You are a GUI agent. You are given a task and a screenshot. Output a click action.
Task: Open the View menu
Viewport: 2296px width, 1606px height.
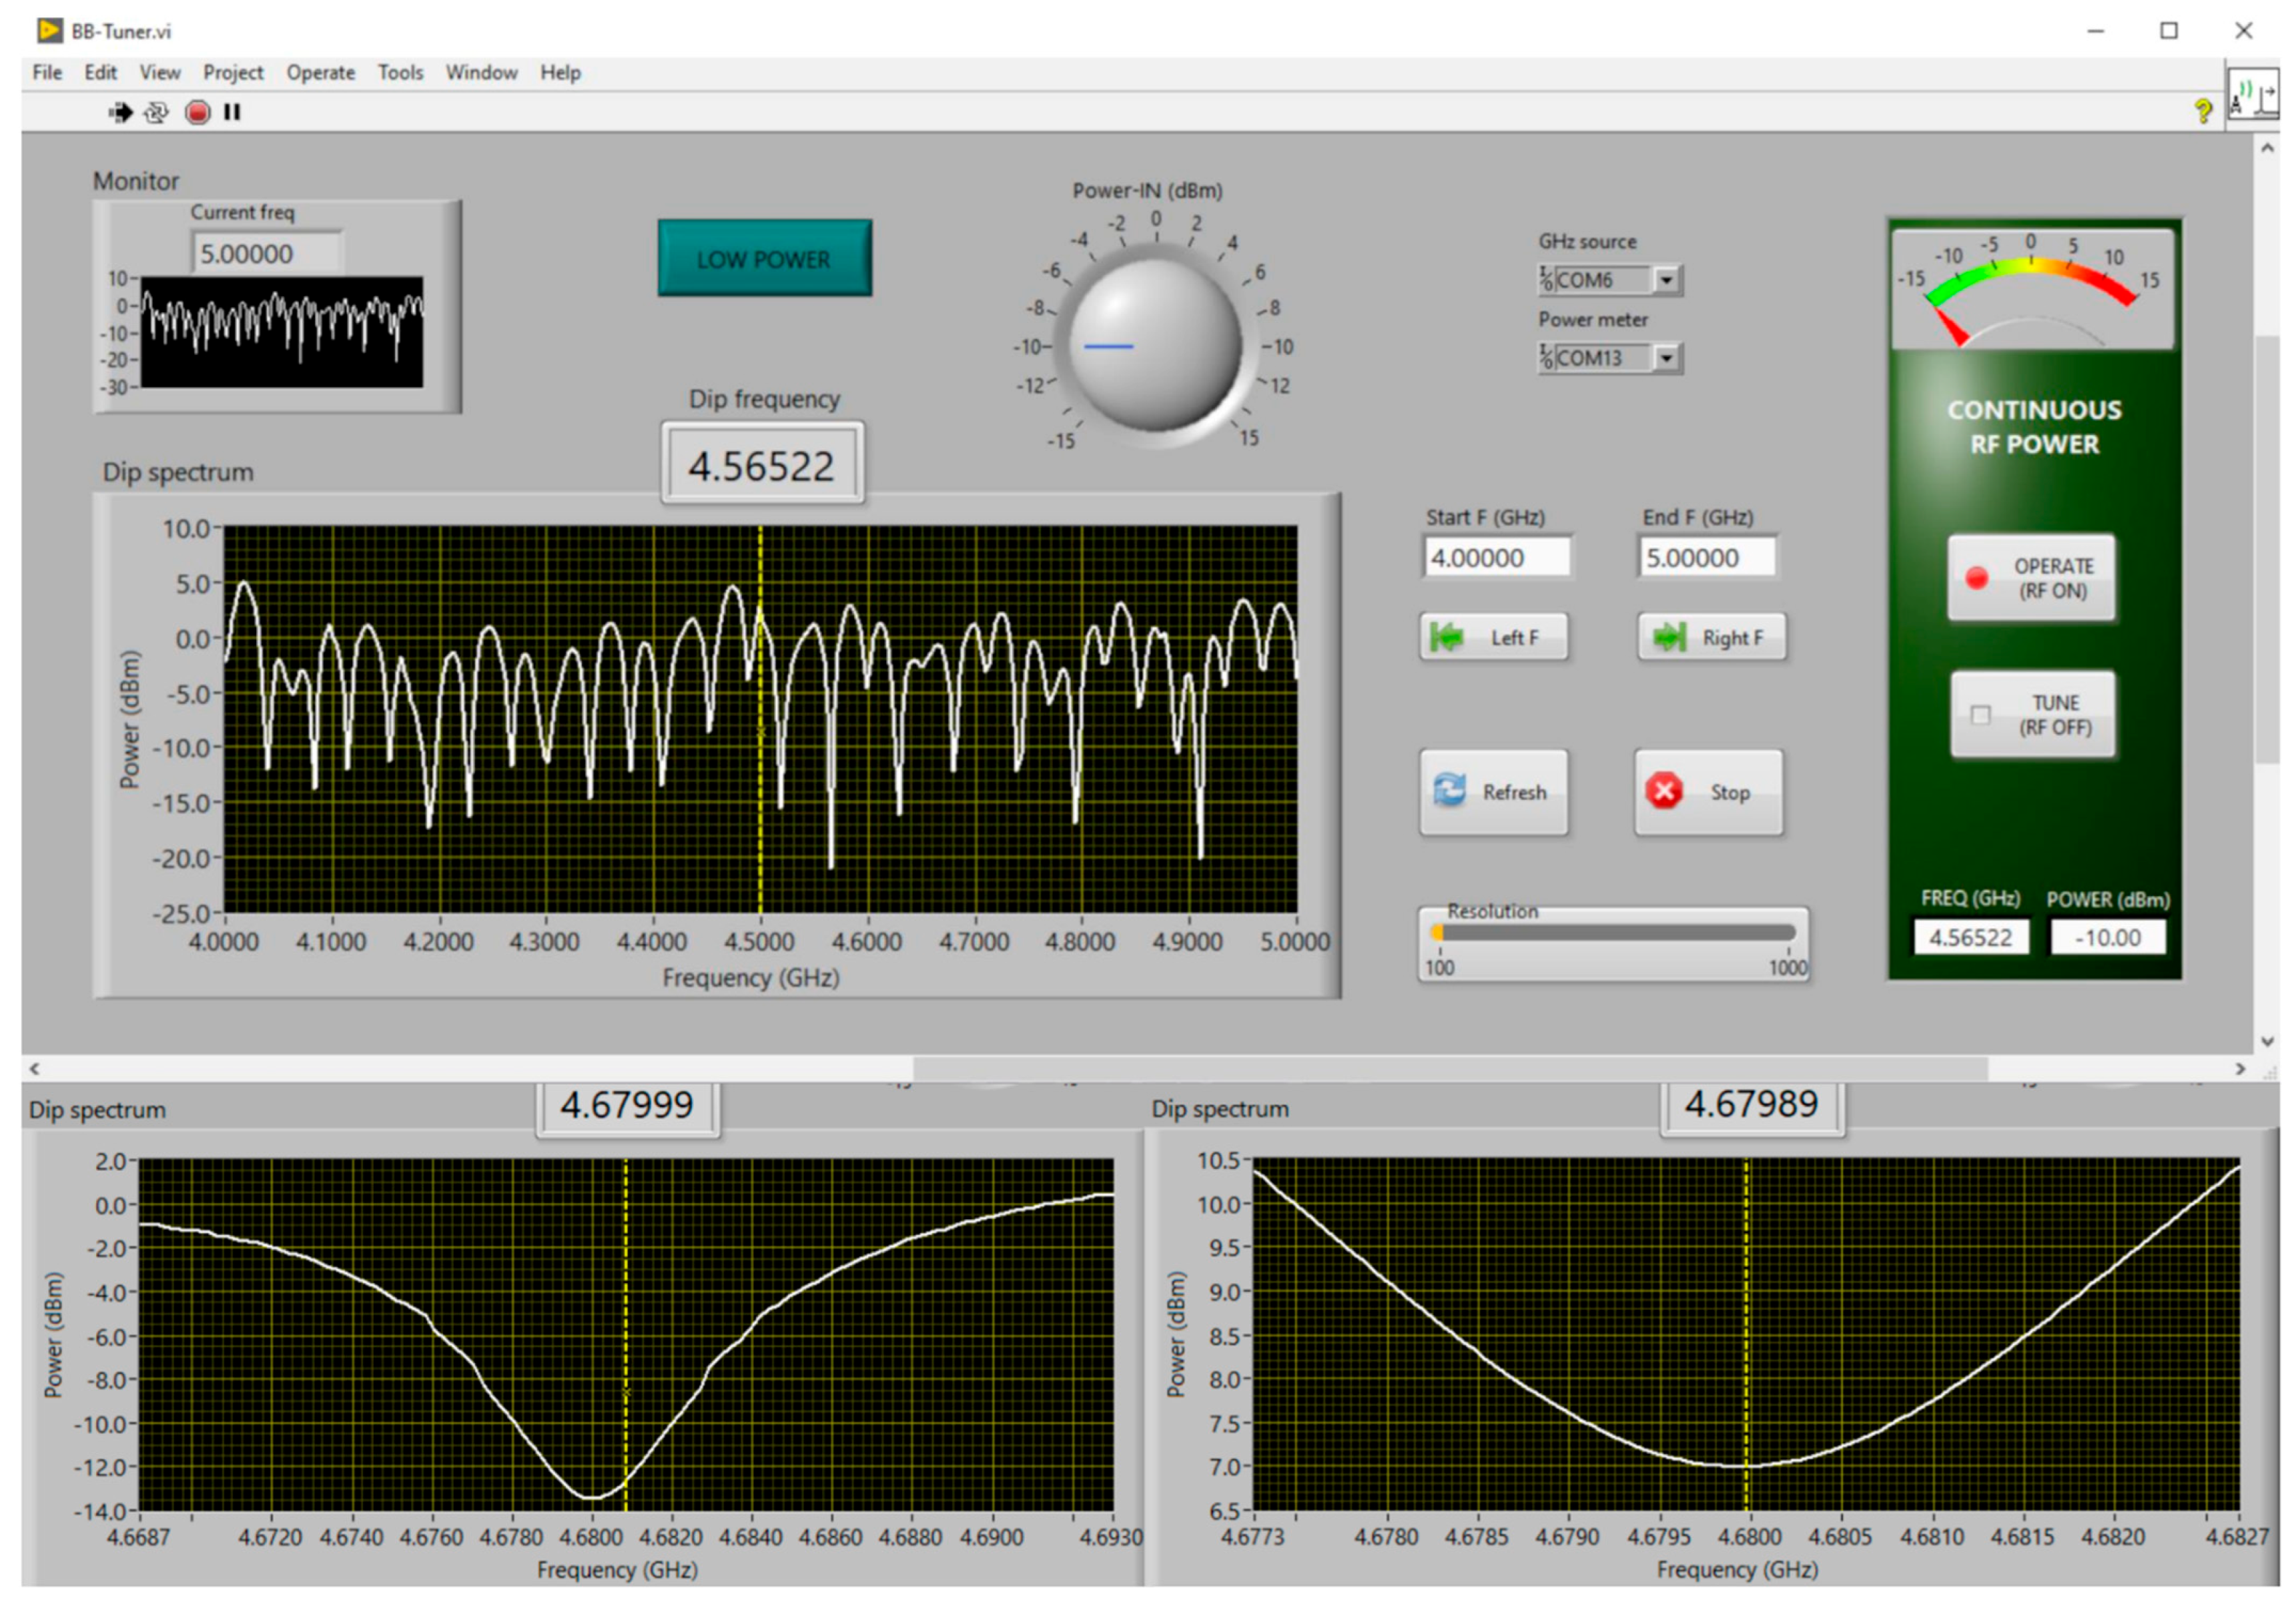coord(160,72)
